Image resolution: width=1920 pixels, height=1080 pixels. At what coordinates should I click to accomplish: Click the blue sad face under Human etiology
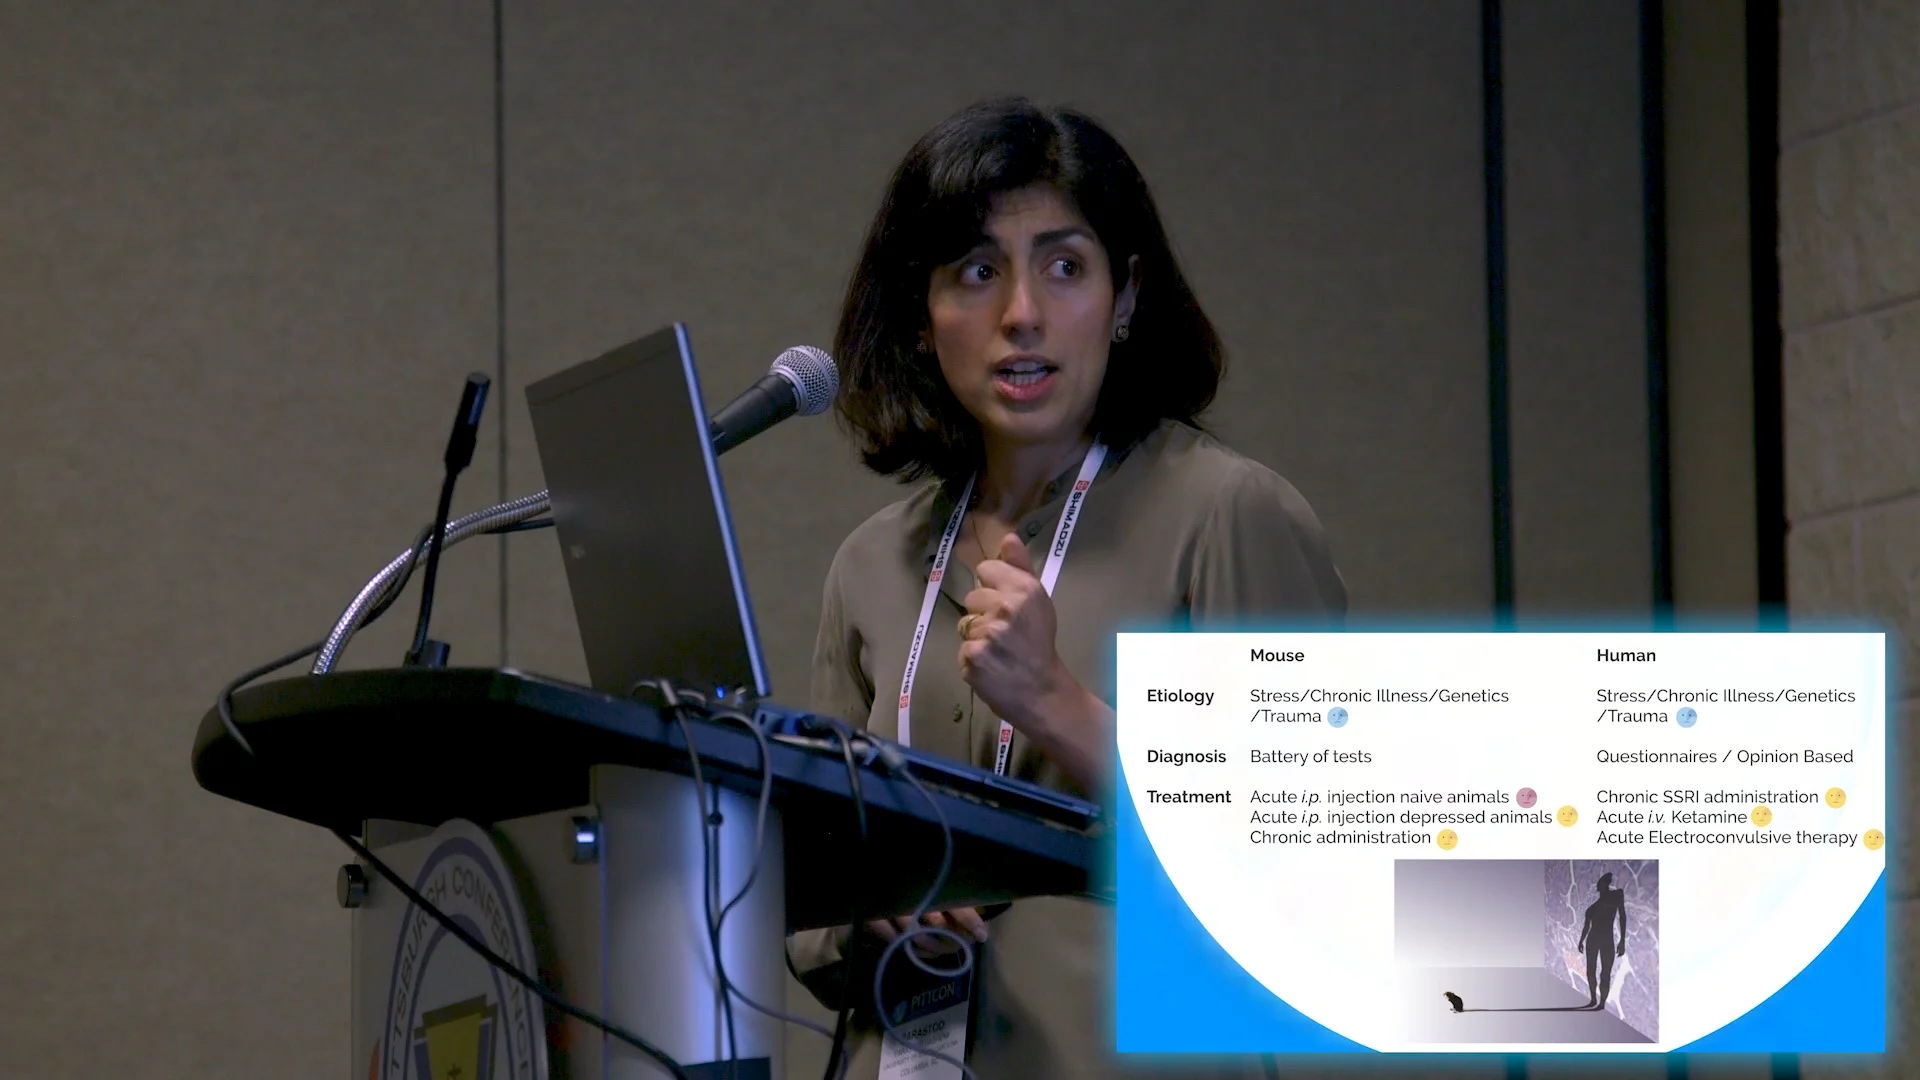1686,717
